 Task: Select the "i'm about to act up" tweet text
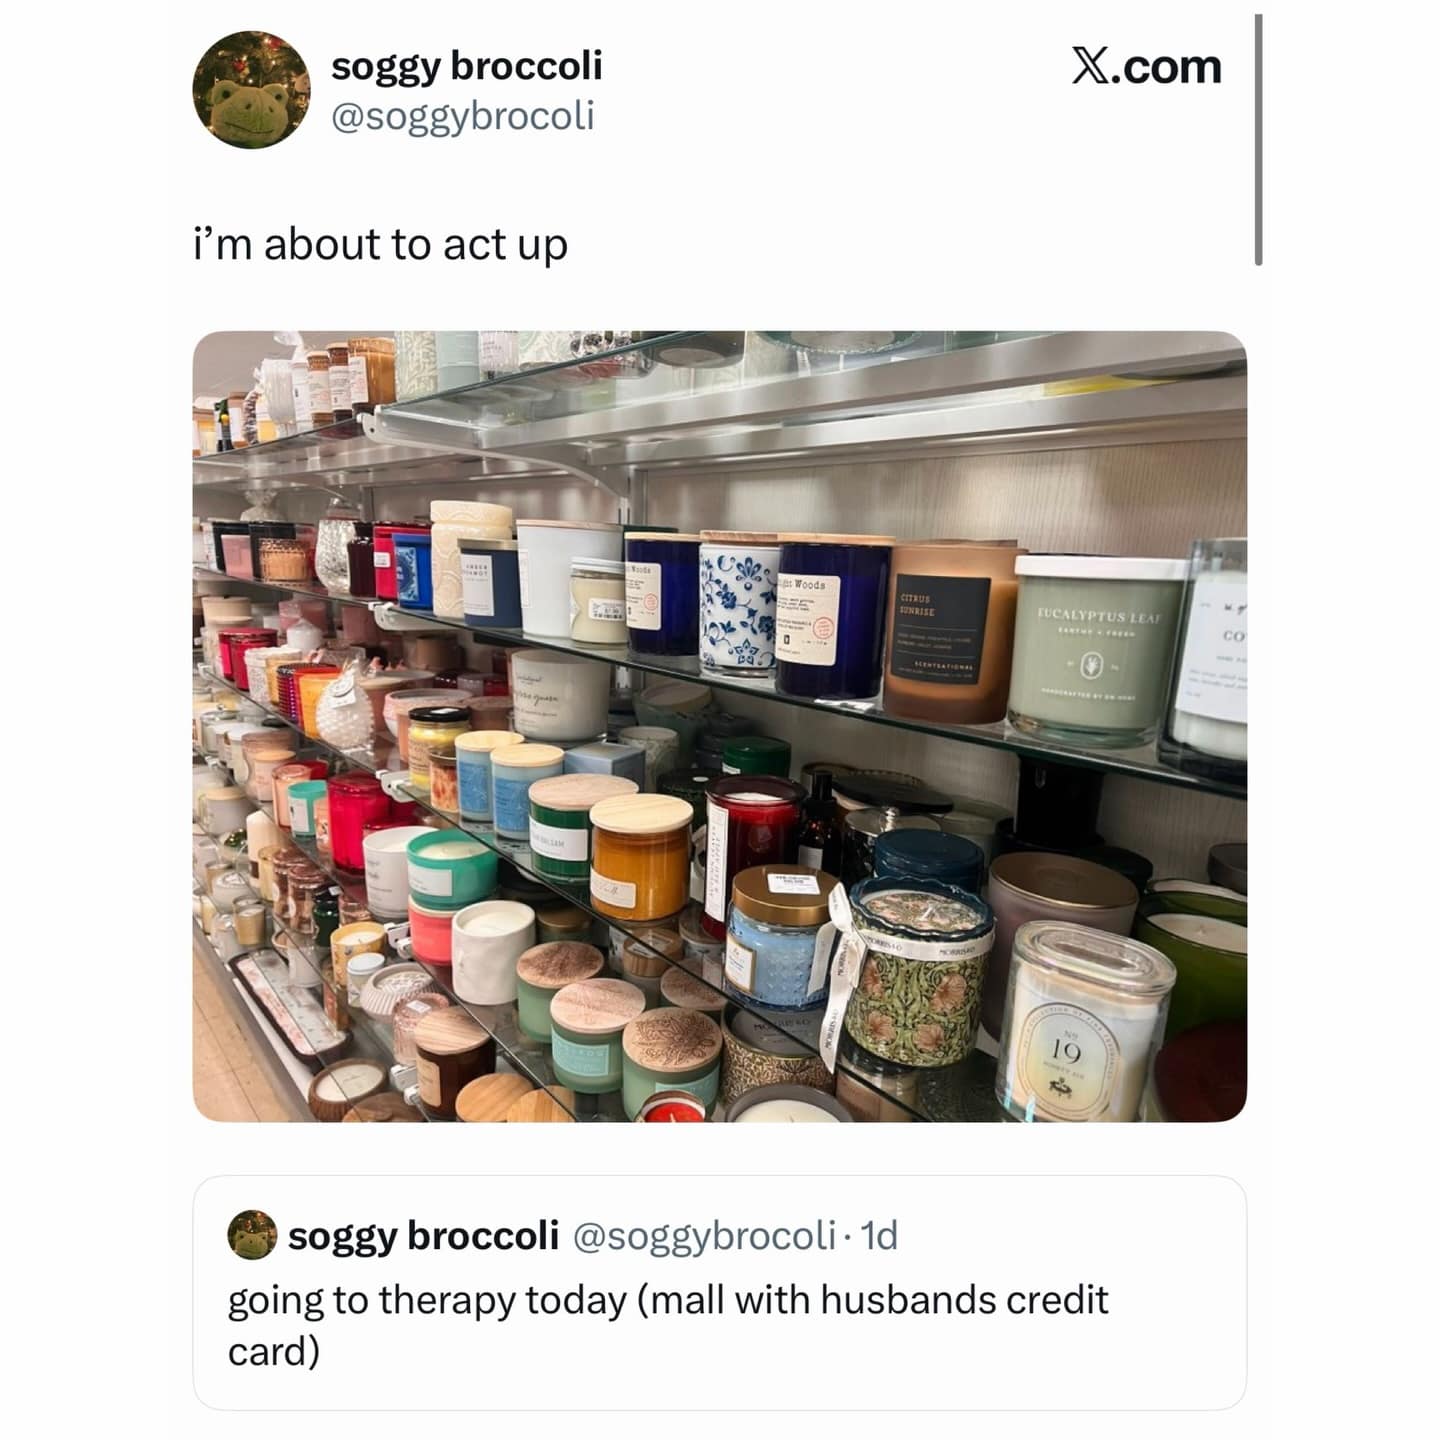click(x=380, y=244)
